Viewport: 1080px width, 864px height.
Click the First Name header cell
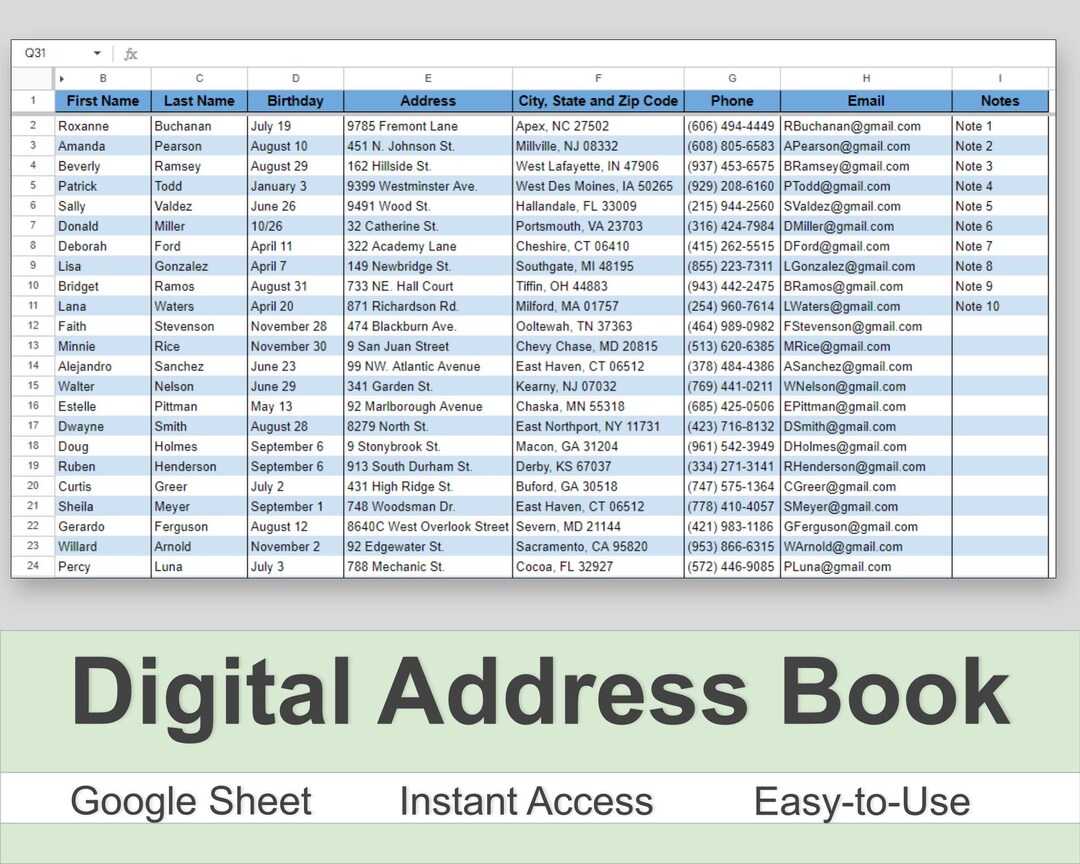(x=102, y=101)
